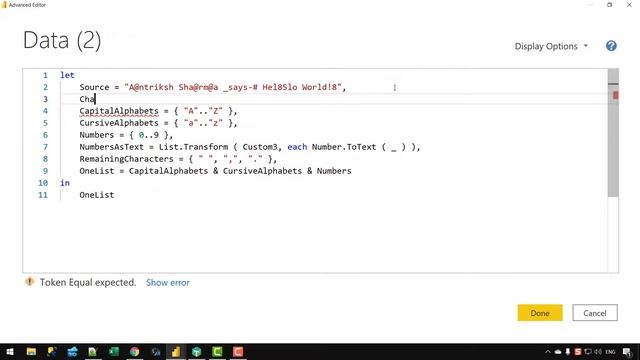Screen dimensions: 640x360
Task: Click the Advanced Editor title bar icon
Action: coord(4,5)
